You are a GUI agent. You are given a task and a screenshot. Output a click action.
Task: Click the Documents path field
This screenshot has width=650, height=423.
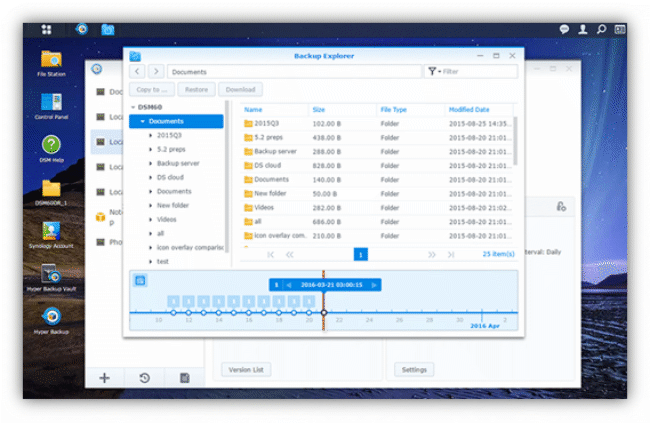294,71
